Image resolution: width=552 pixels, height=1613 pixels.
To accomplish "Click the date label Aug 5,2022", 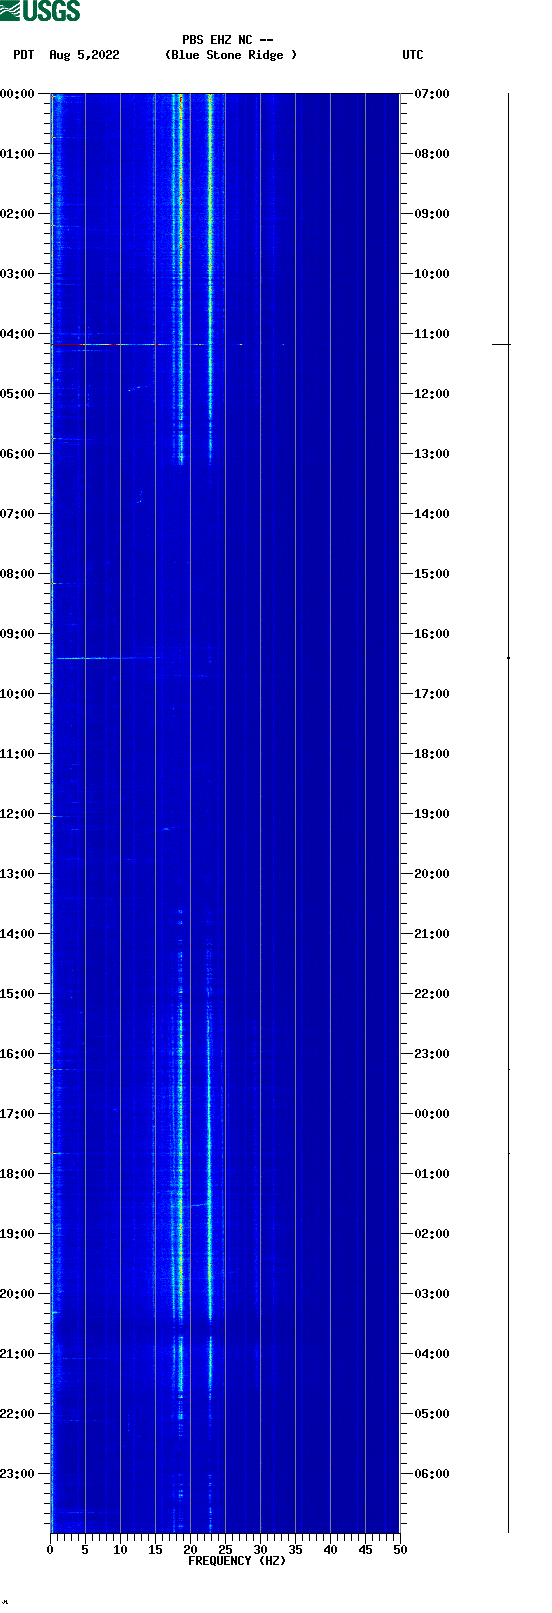I will click(x=84, y=55).
